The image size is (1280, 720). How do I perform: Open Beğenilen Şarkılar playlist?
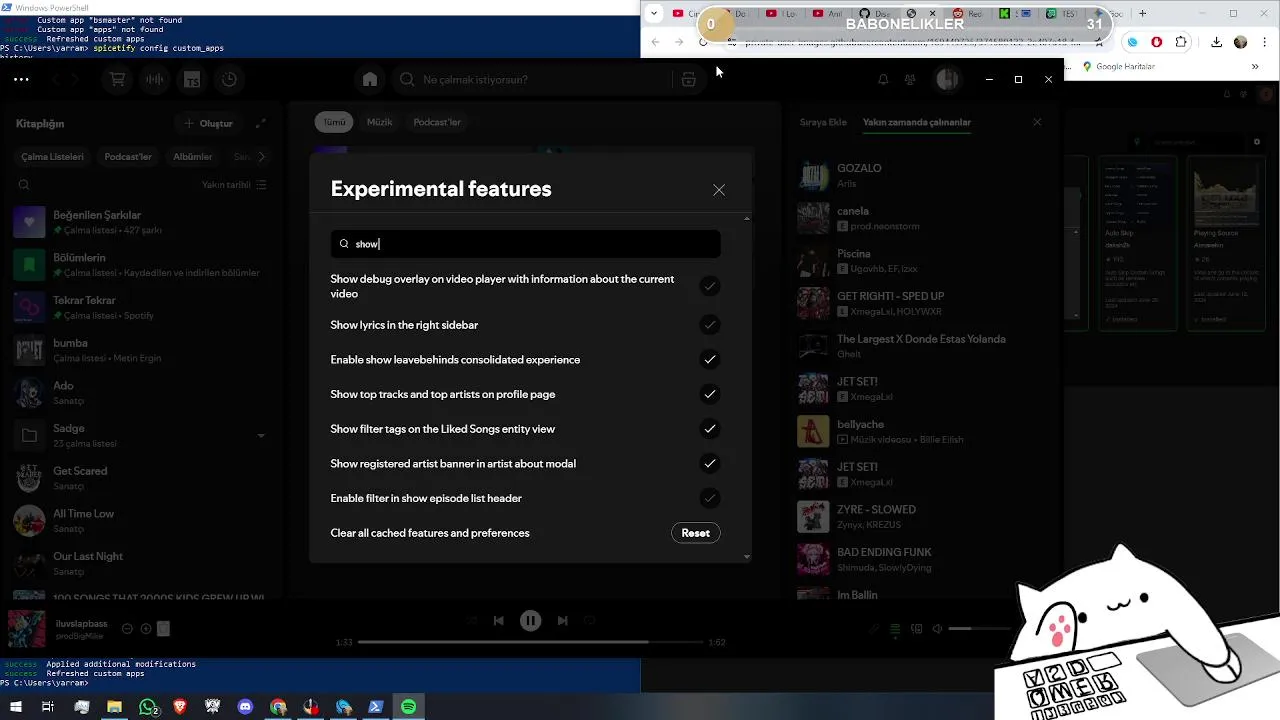[x=140, y=222]
